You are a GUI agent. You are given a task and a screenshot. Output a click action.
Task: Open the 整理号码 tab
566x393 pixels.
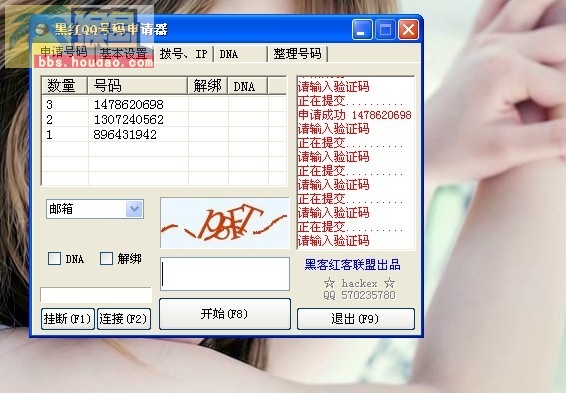click(297, 54)
